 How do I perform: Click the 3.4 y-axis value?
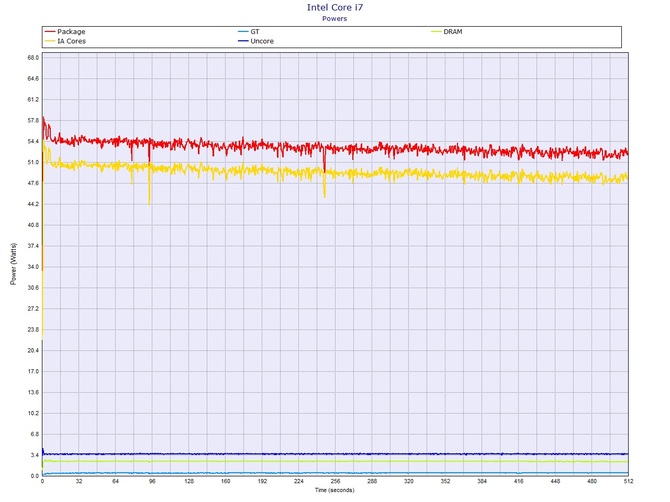click(x=35, y=455)
